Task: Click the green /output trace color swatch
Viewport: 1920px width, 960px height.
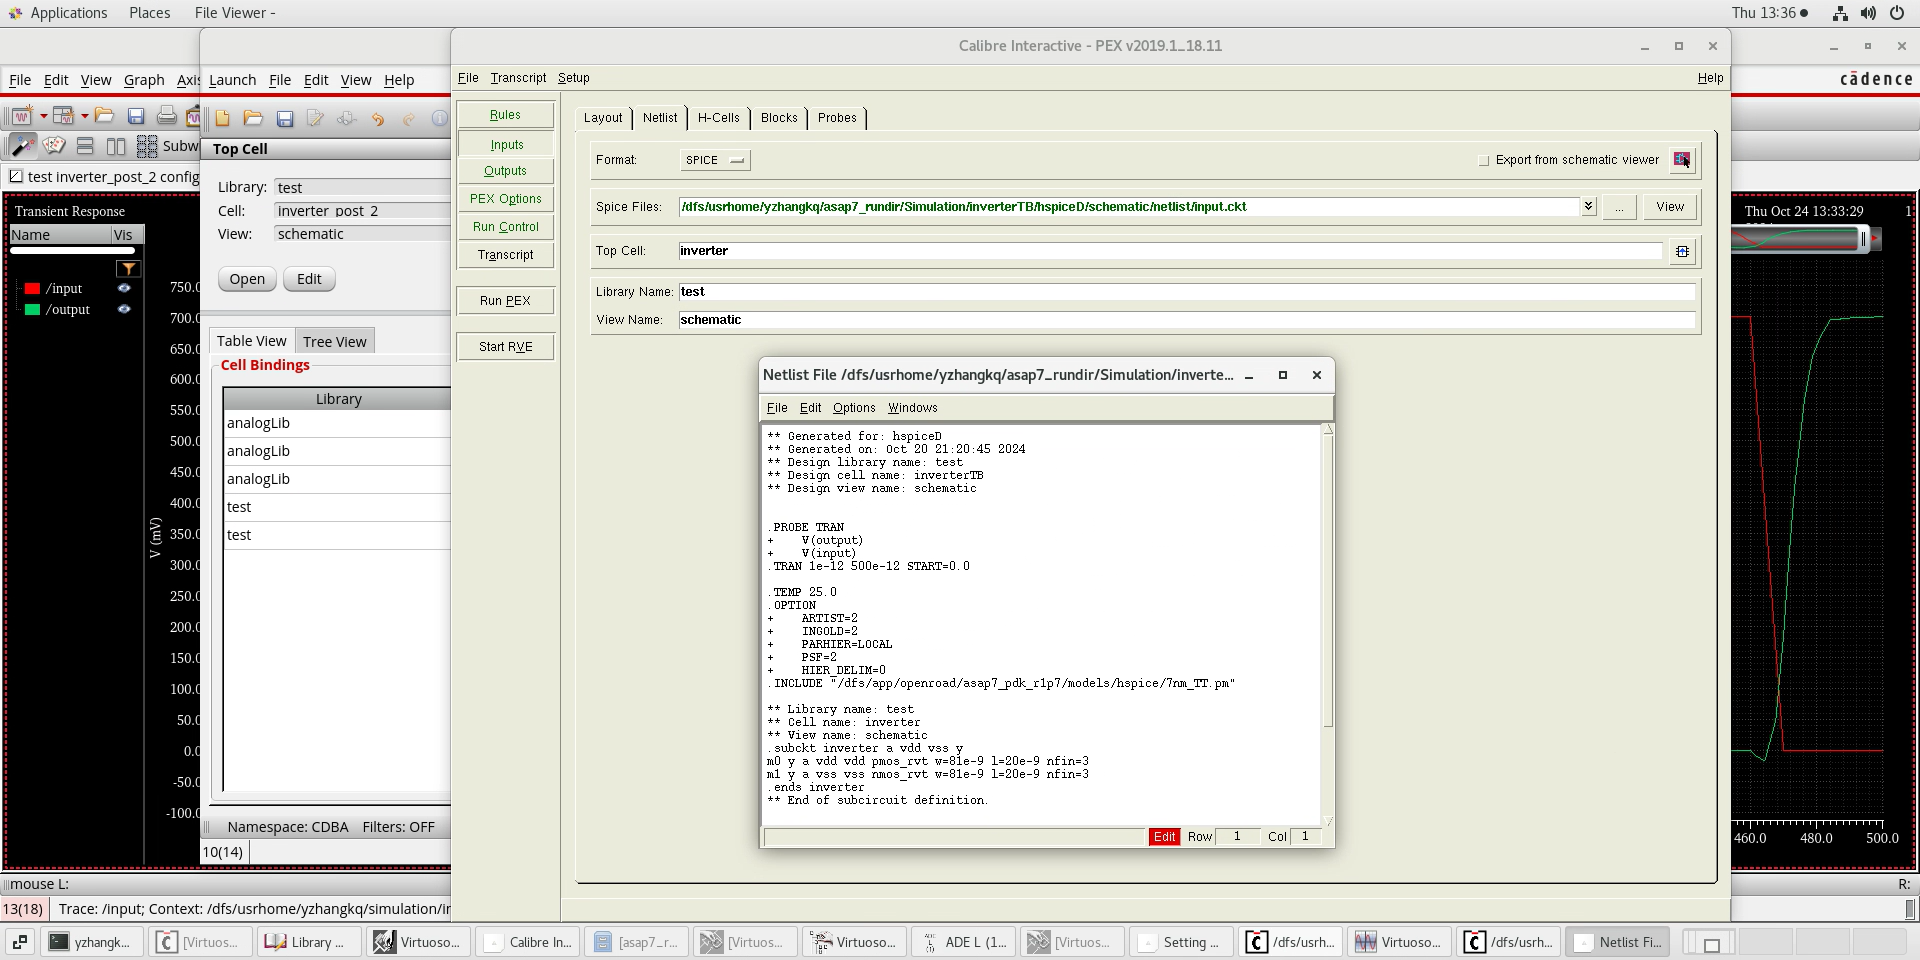Action: (32, 309)
